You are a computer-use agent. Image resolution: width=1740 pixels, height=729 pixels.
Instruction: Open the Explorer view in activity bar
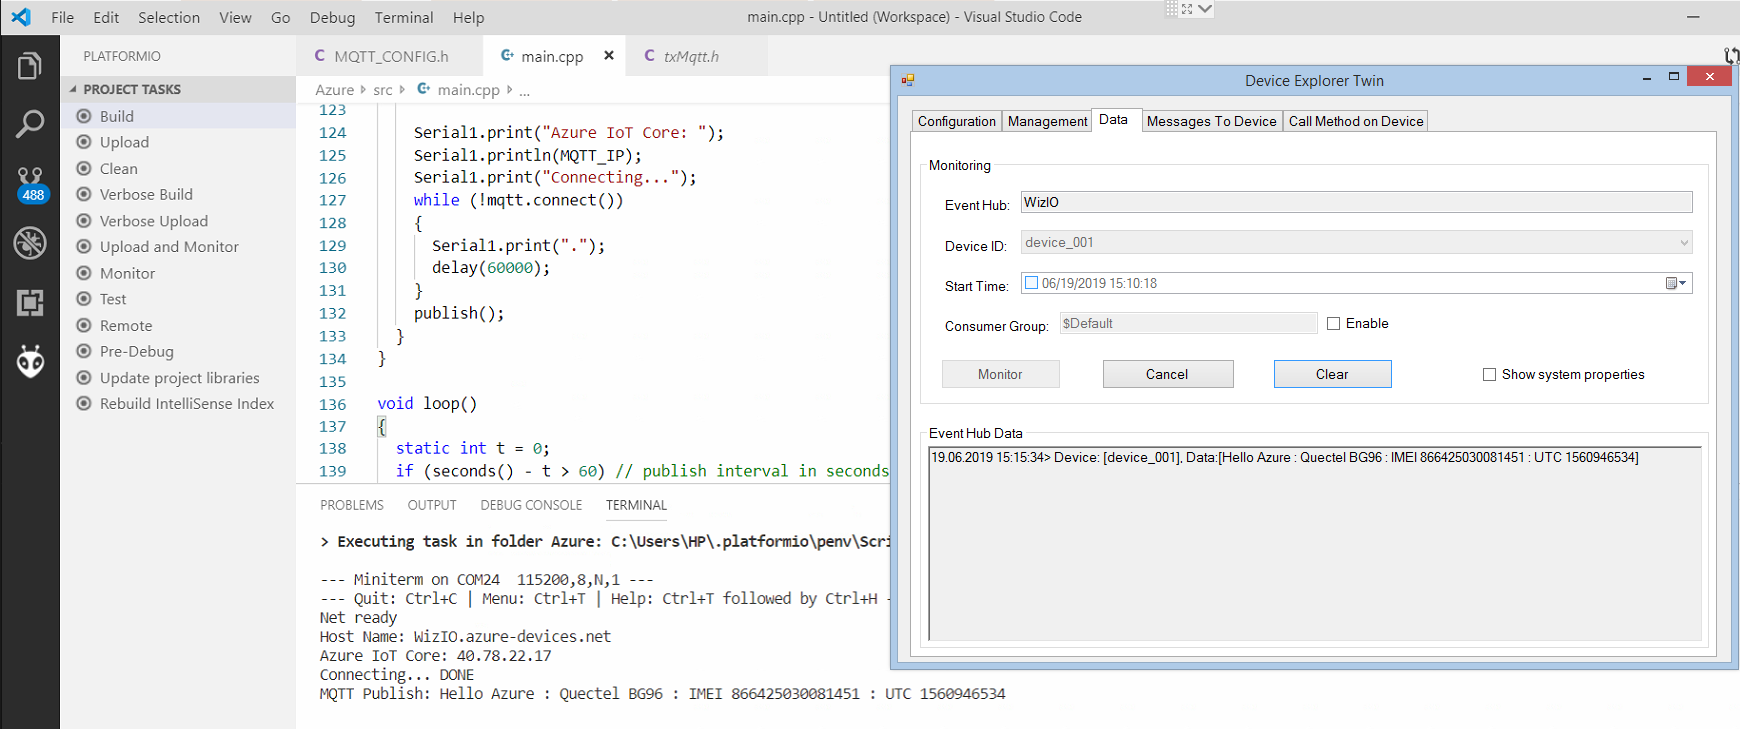tap(30, 66)
